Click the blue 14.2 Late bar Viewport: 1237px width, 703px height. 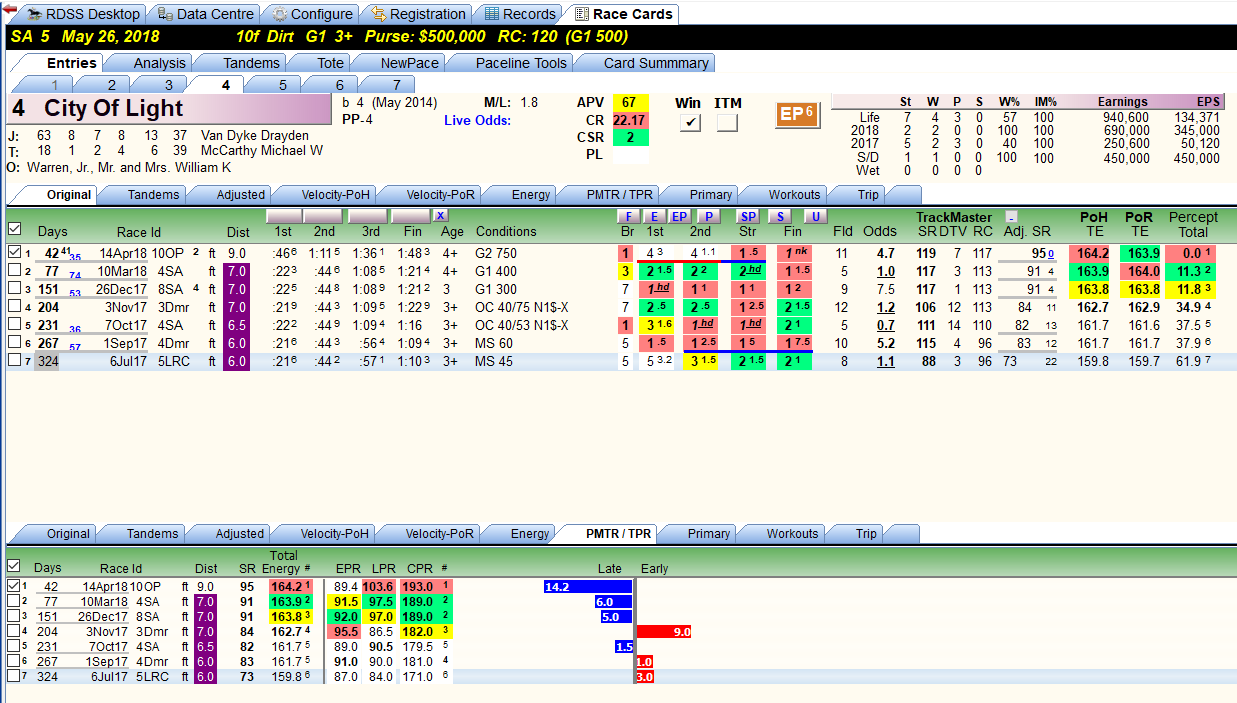click(x=588, y=587)
